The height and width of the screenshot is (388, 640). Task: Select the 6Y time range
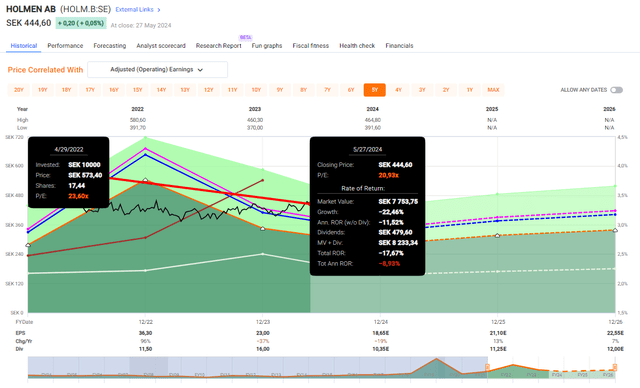click(351, 90)
